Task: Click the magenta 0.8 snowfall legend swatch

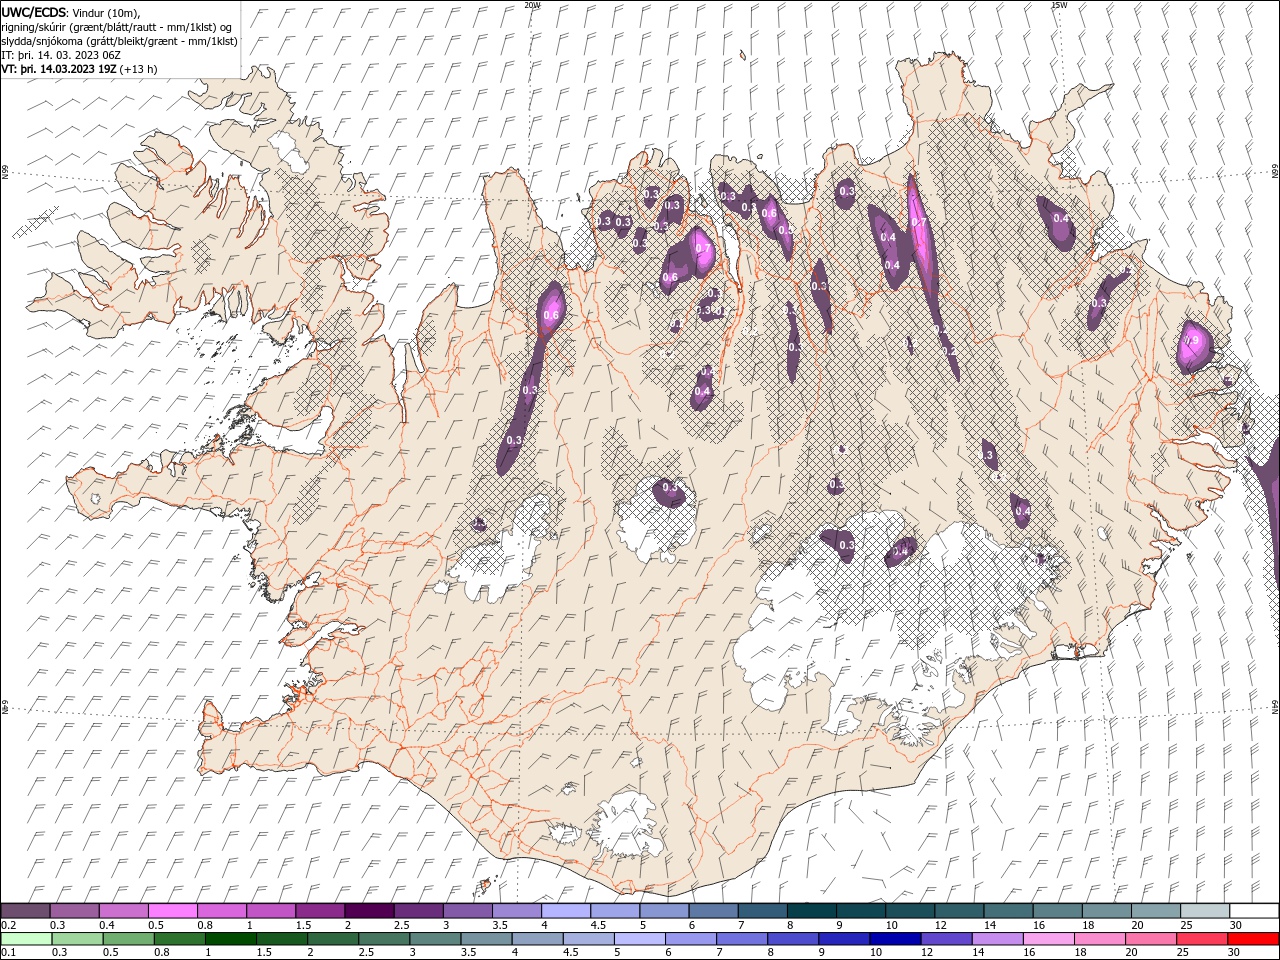Action: 221,911
